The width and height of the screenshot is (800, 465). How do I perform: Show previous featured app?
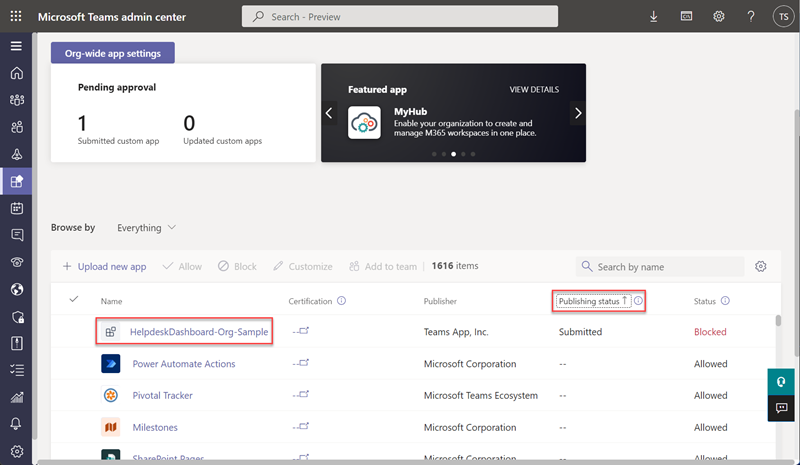(x=329, y=113)
